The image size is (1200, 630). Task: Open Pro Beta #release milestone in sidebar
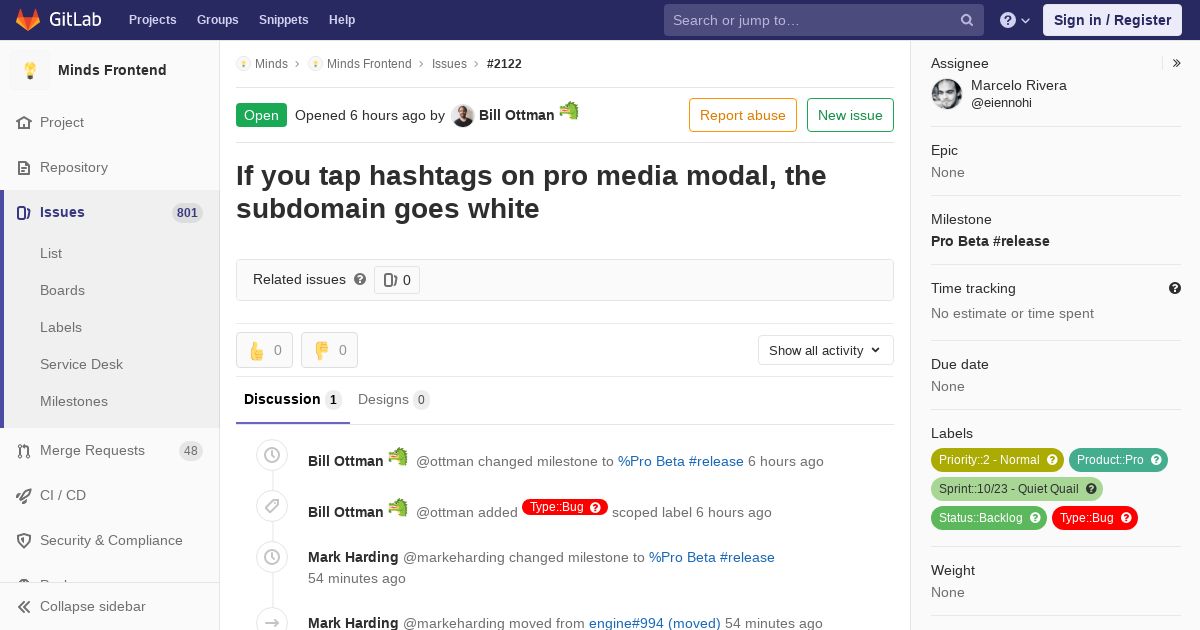[x=990, y=241]
